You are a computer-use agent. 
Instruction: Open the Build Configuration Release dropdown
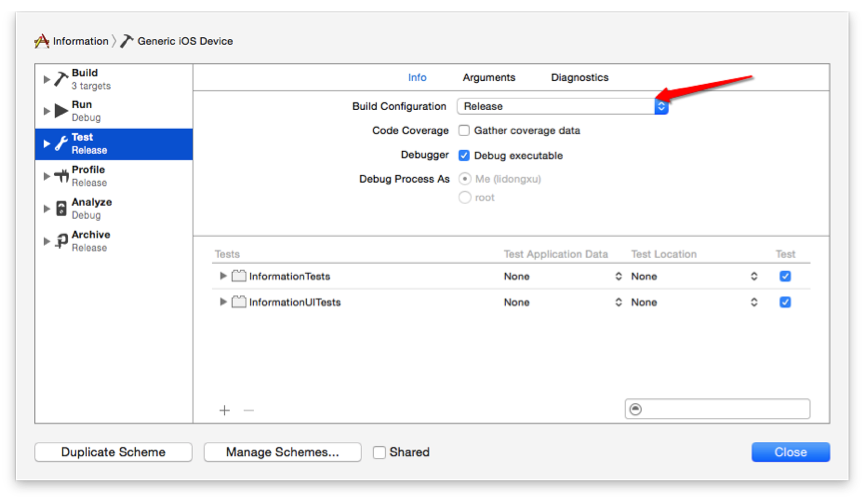pos(563,106)
